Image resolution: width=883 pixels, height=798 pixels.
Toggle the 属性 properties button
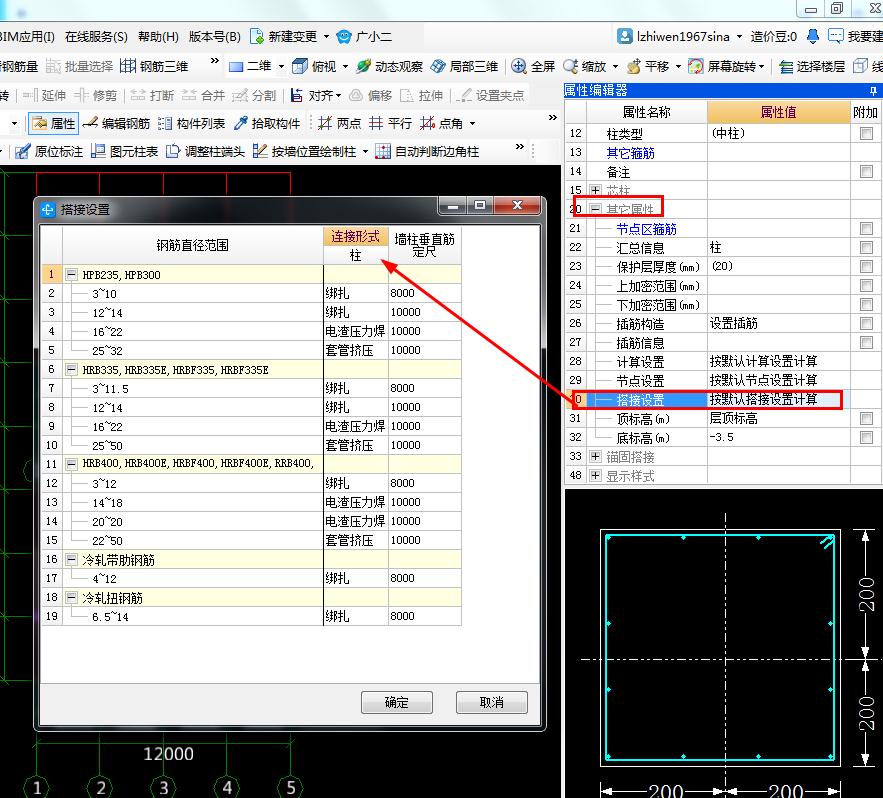click(54, 123)
